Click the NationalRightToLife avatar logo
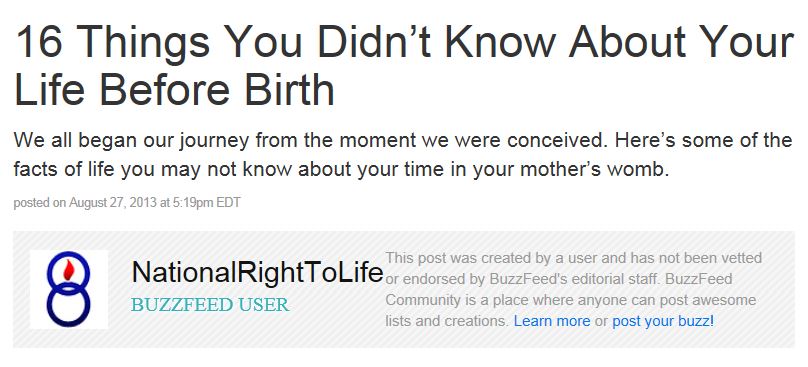808x367 pixels. pyautogui.click(x=69, y=289)
